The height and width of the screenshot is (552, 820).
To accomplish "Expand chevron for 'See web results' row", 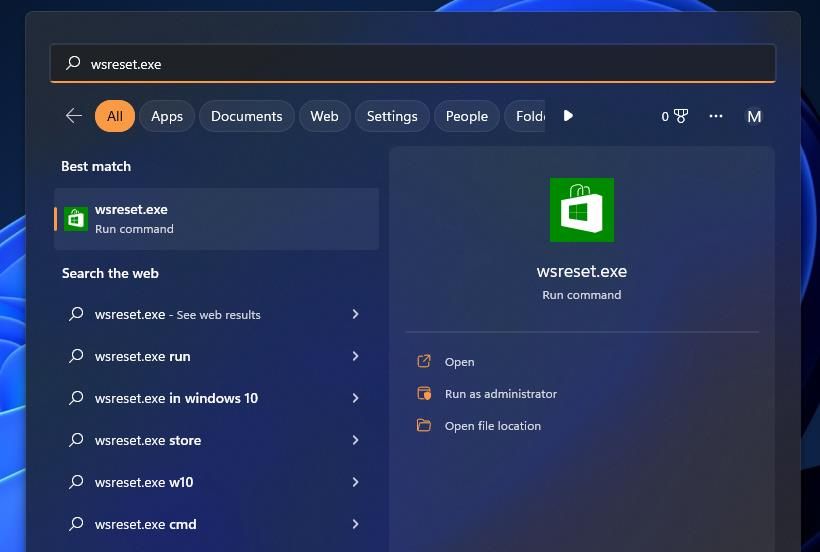I will (356, 314).
